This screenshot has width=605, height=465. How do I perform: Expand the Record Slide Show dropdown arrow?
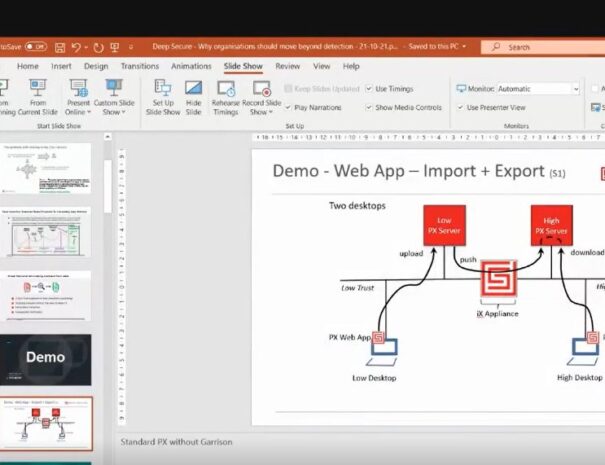tap(271, 112)
